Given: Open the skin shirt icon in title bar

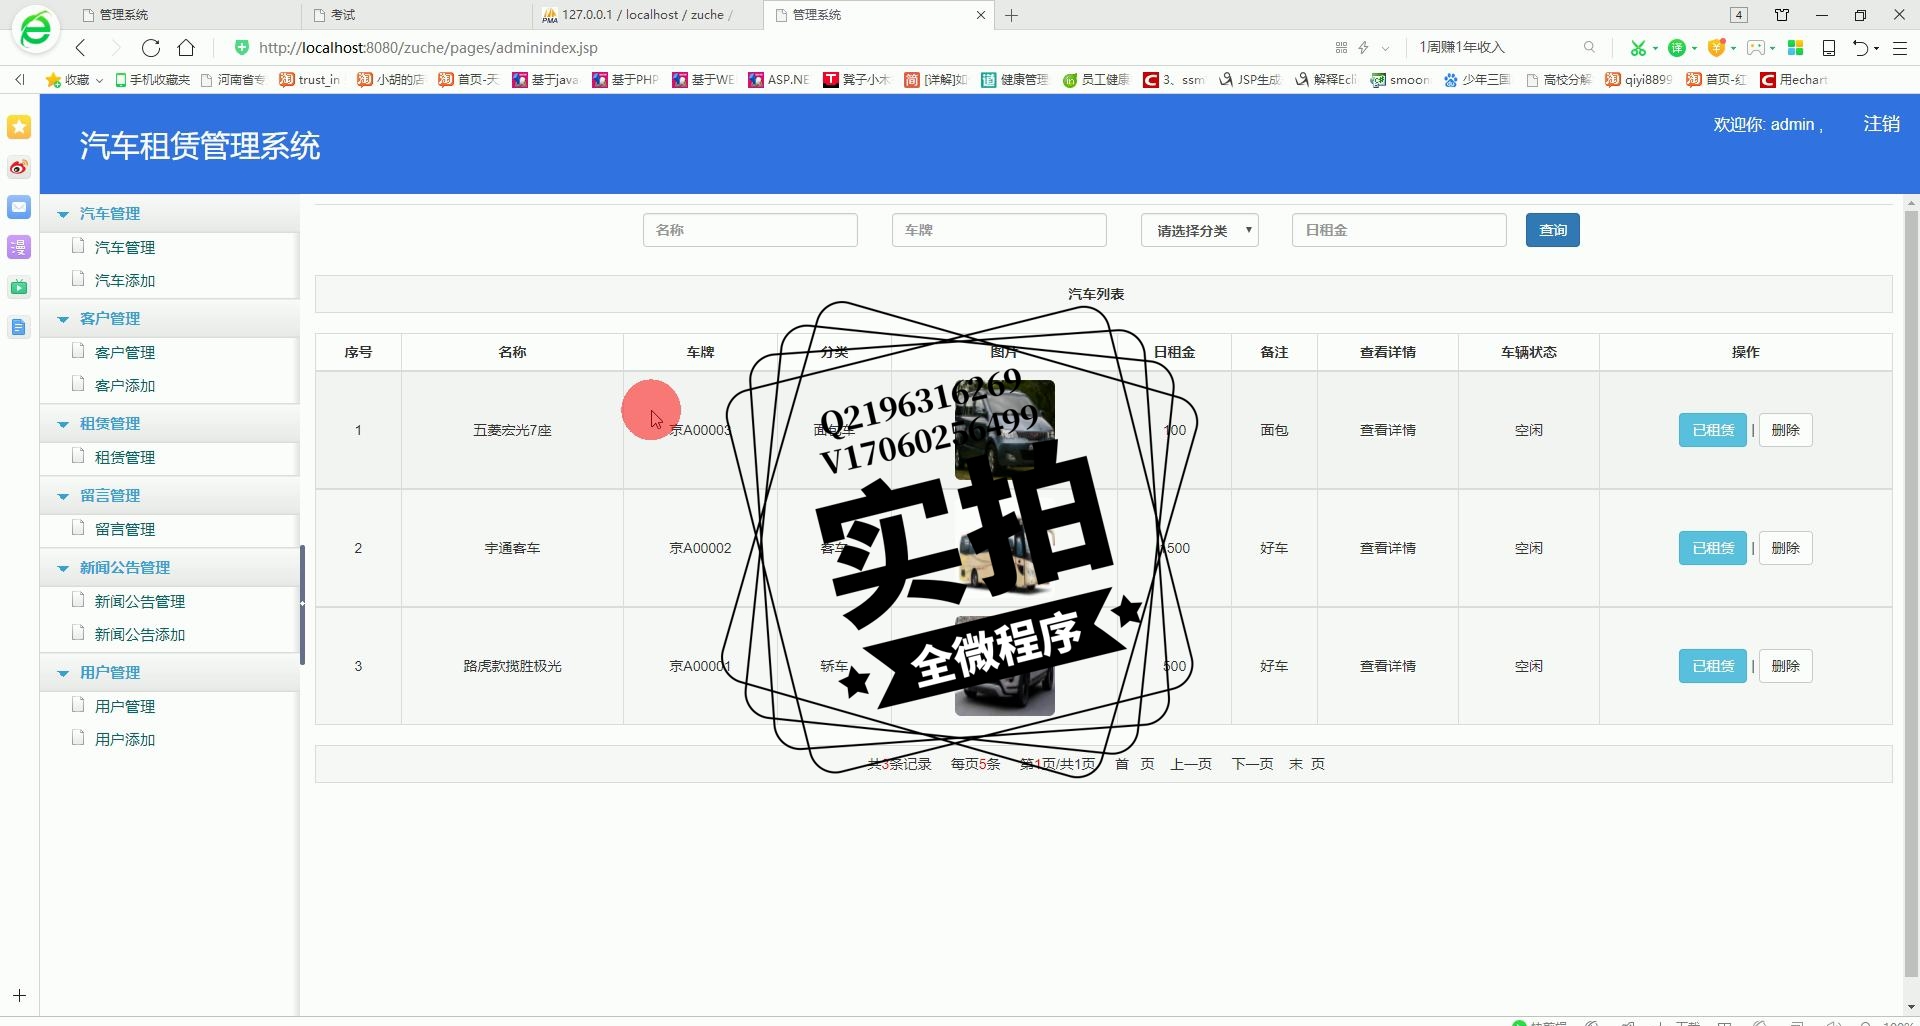Looking at the screenshot, I should [1782, 15].
